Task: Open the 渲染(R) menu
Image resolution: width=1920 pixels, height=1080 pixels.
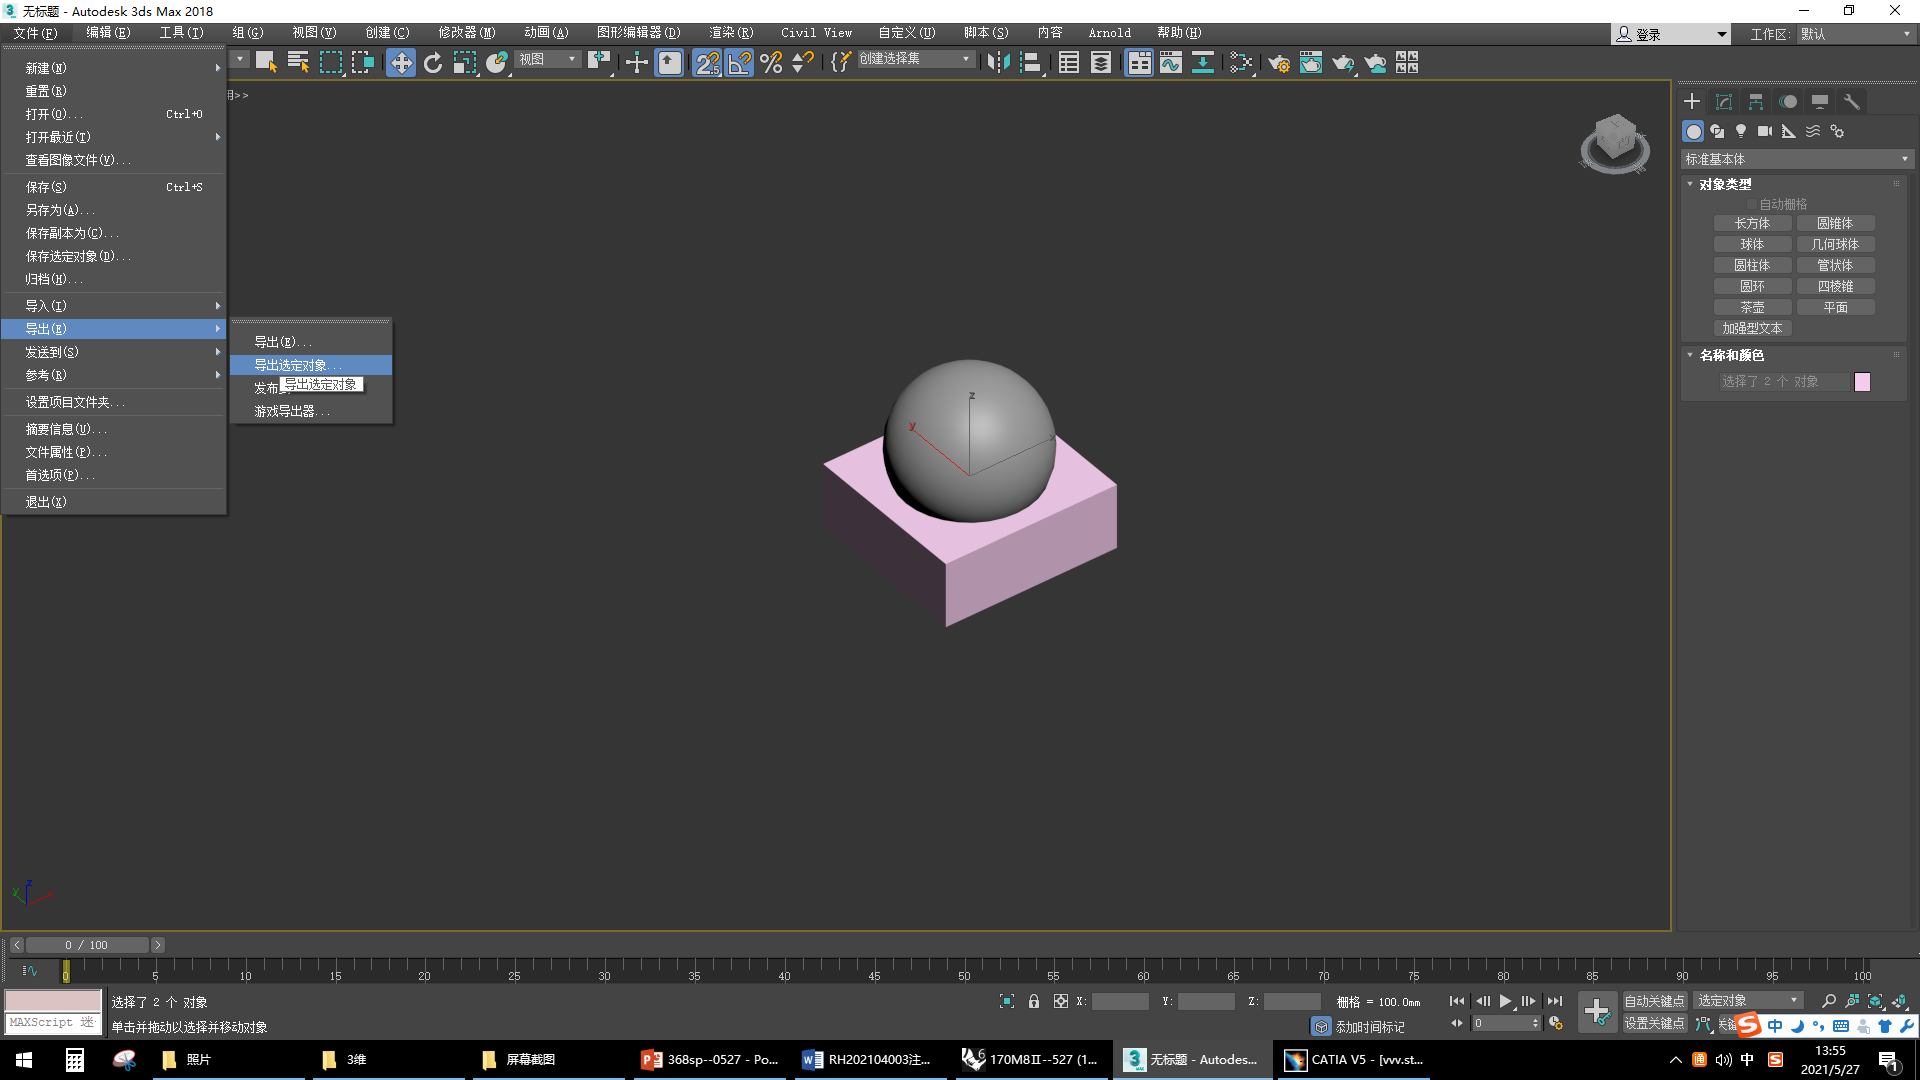Action: pos(731,32)
